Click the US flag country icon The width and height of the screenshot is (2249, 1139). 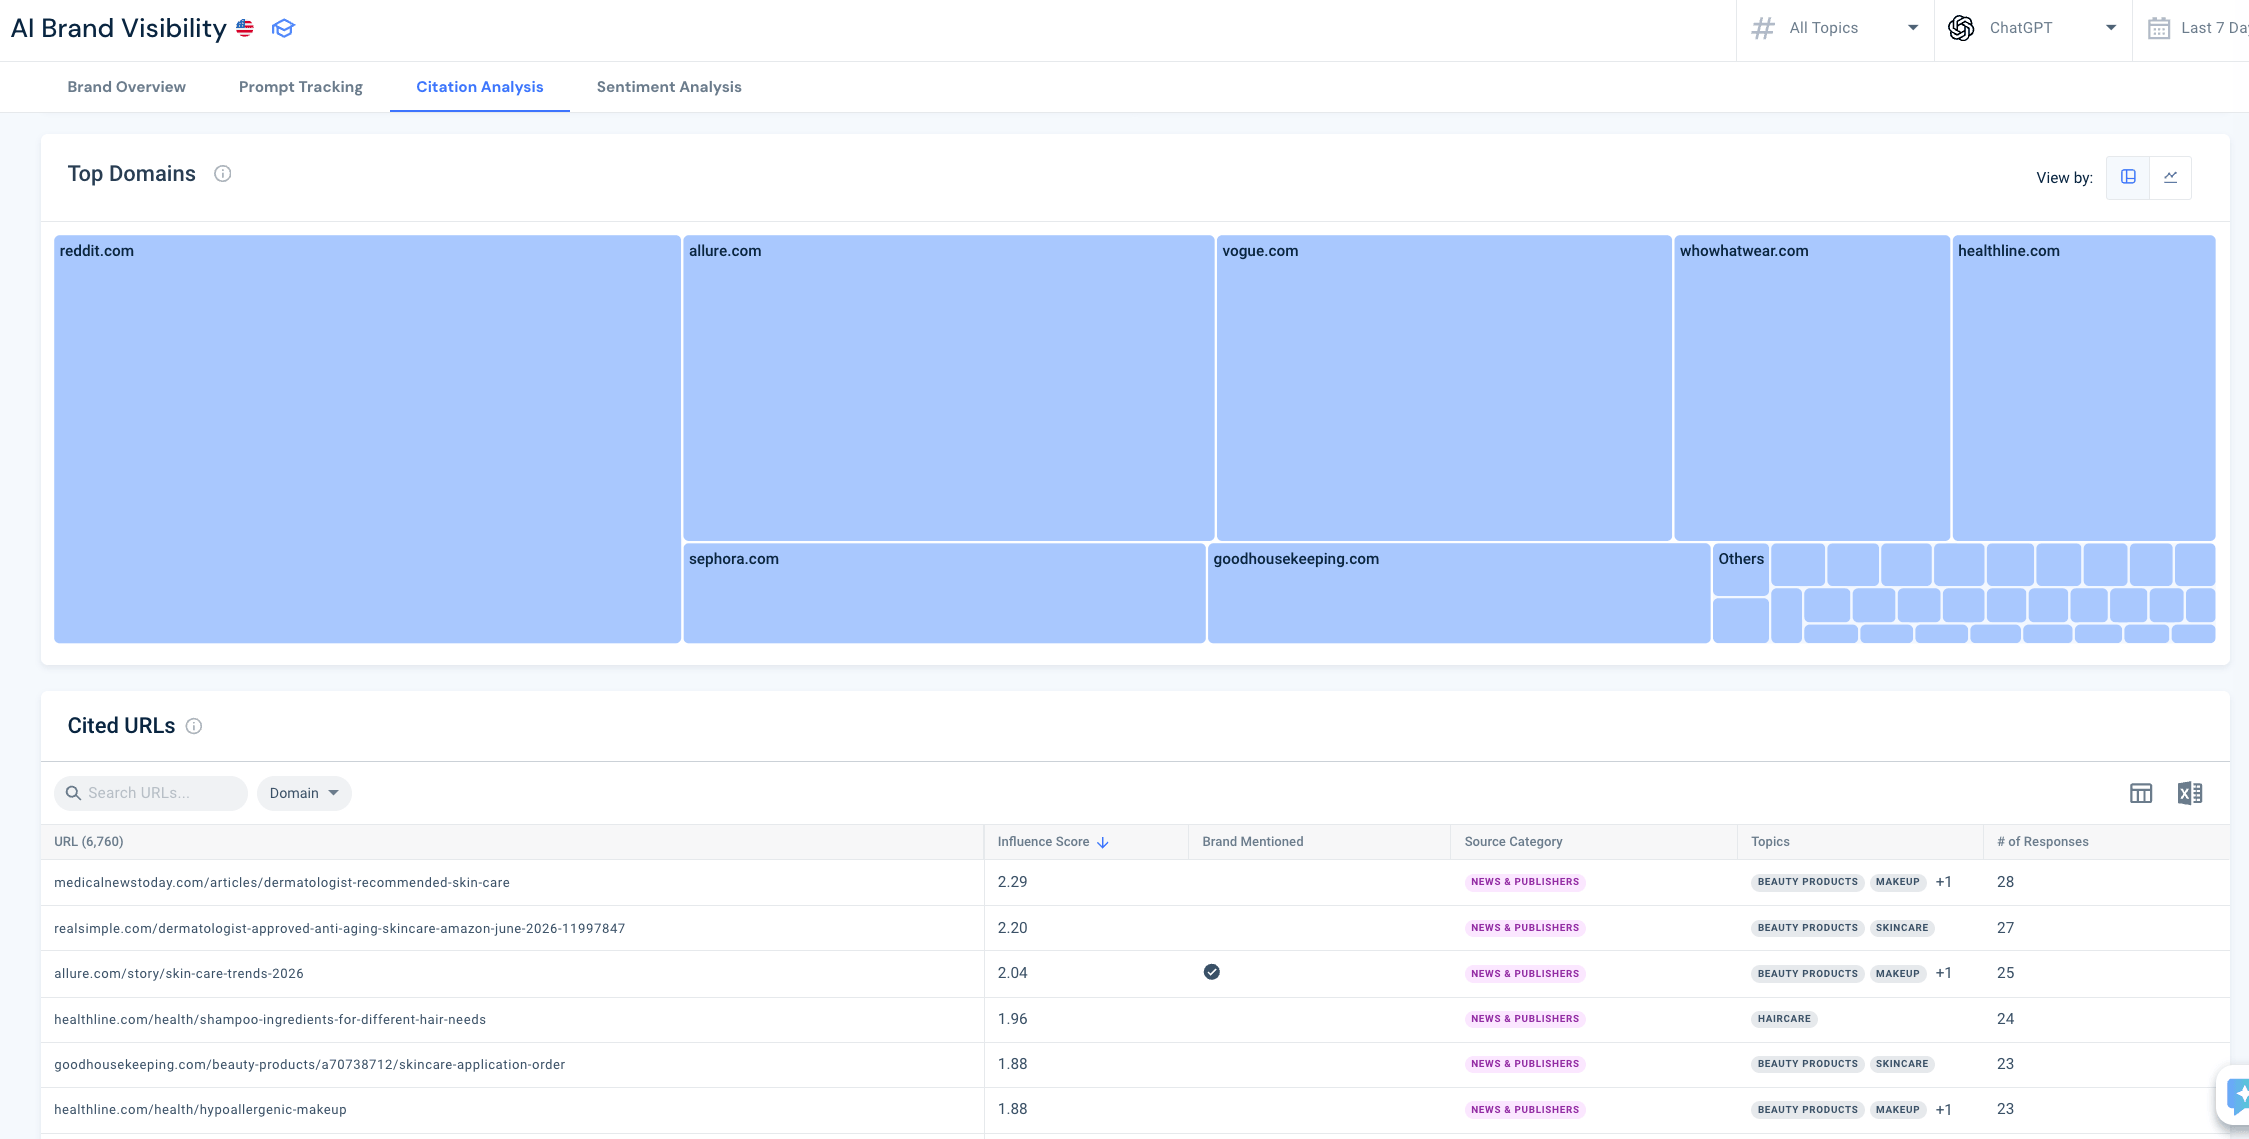(245, 28)
